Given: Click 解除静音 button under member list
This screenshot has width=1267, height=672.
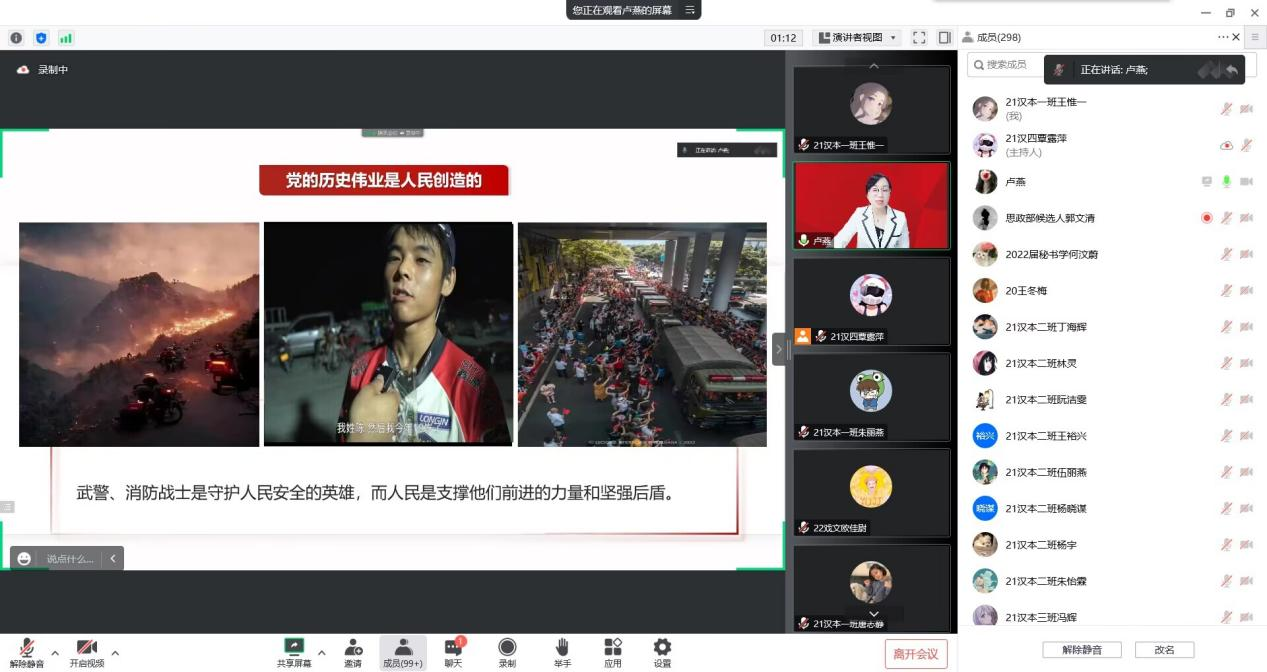Looking at the screenshot, I should click(1082, 649).
